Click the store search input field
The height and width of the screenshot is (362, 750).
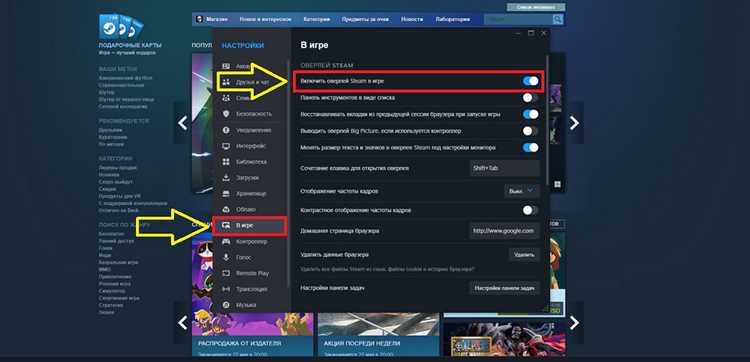pyautogui.click(x=518, y=19)
